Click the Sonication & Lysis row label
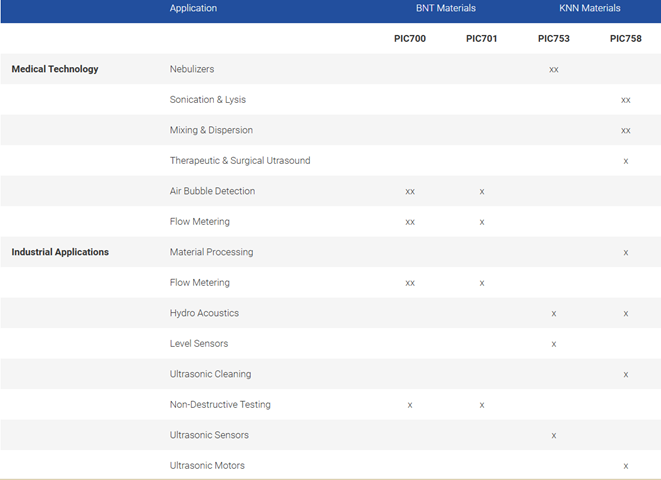The height and width of the screenshot is (480, 661). [208, 100]
